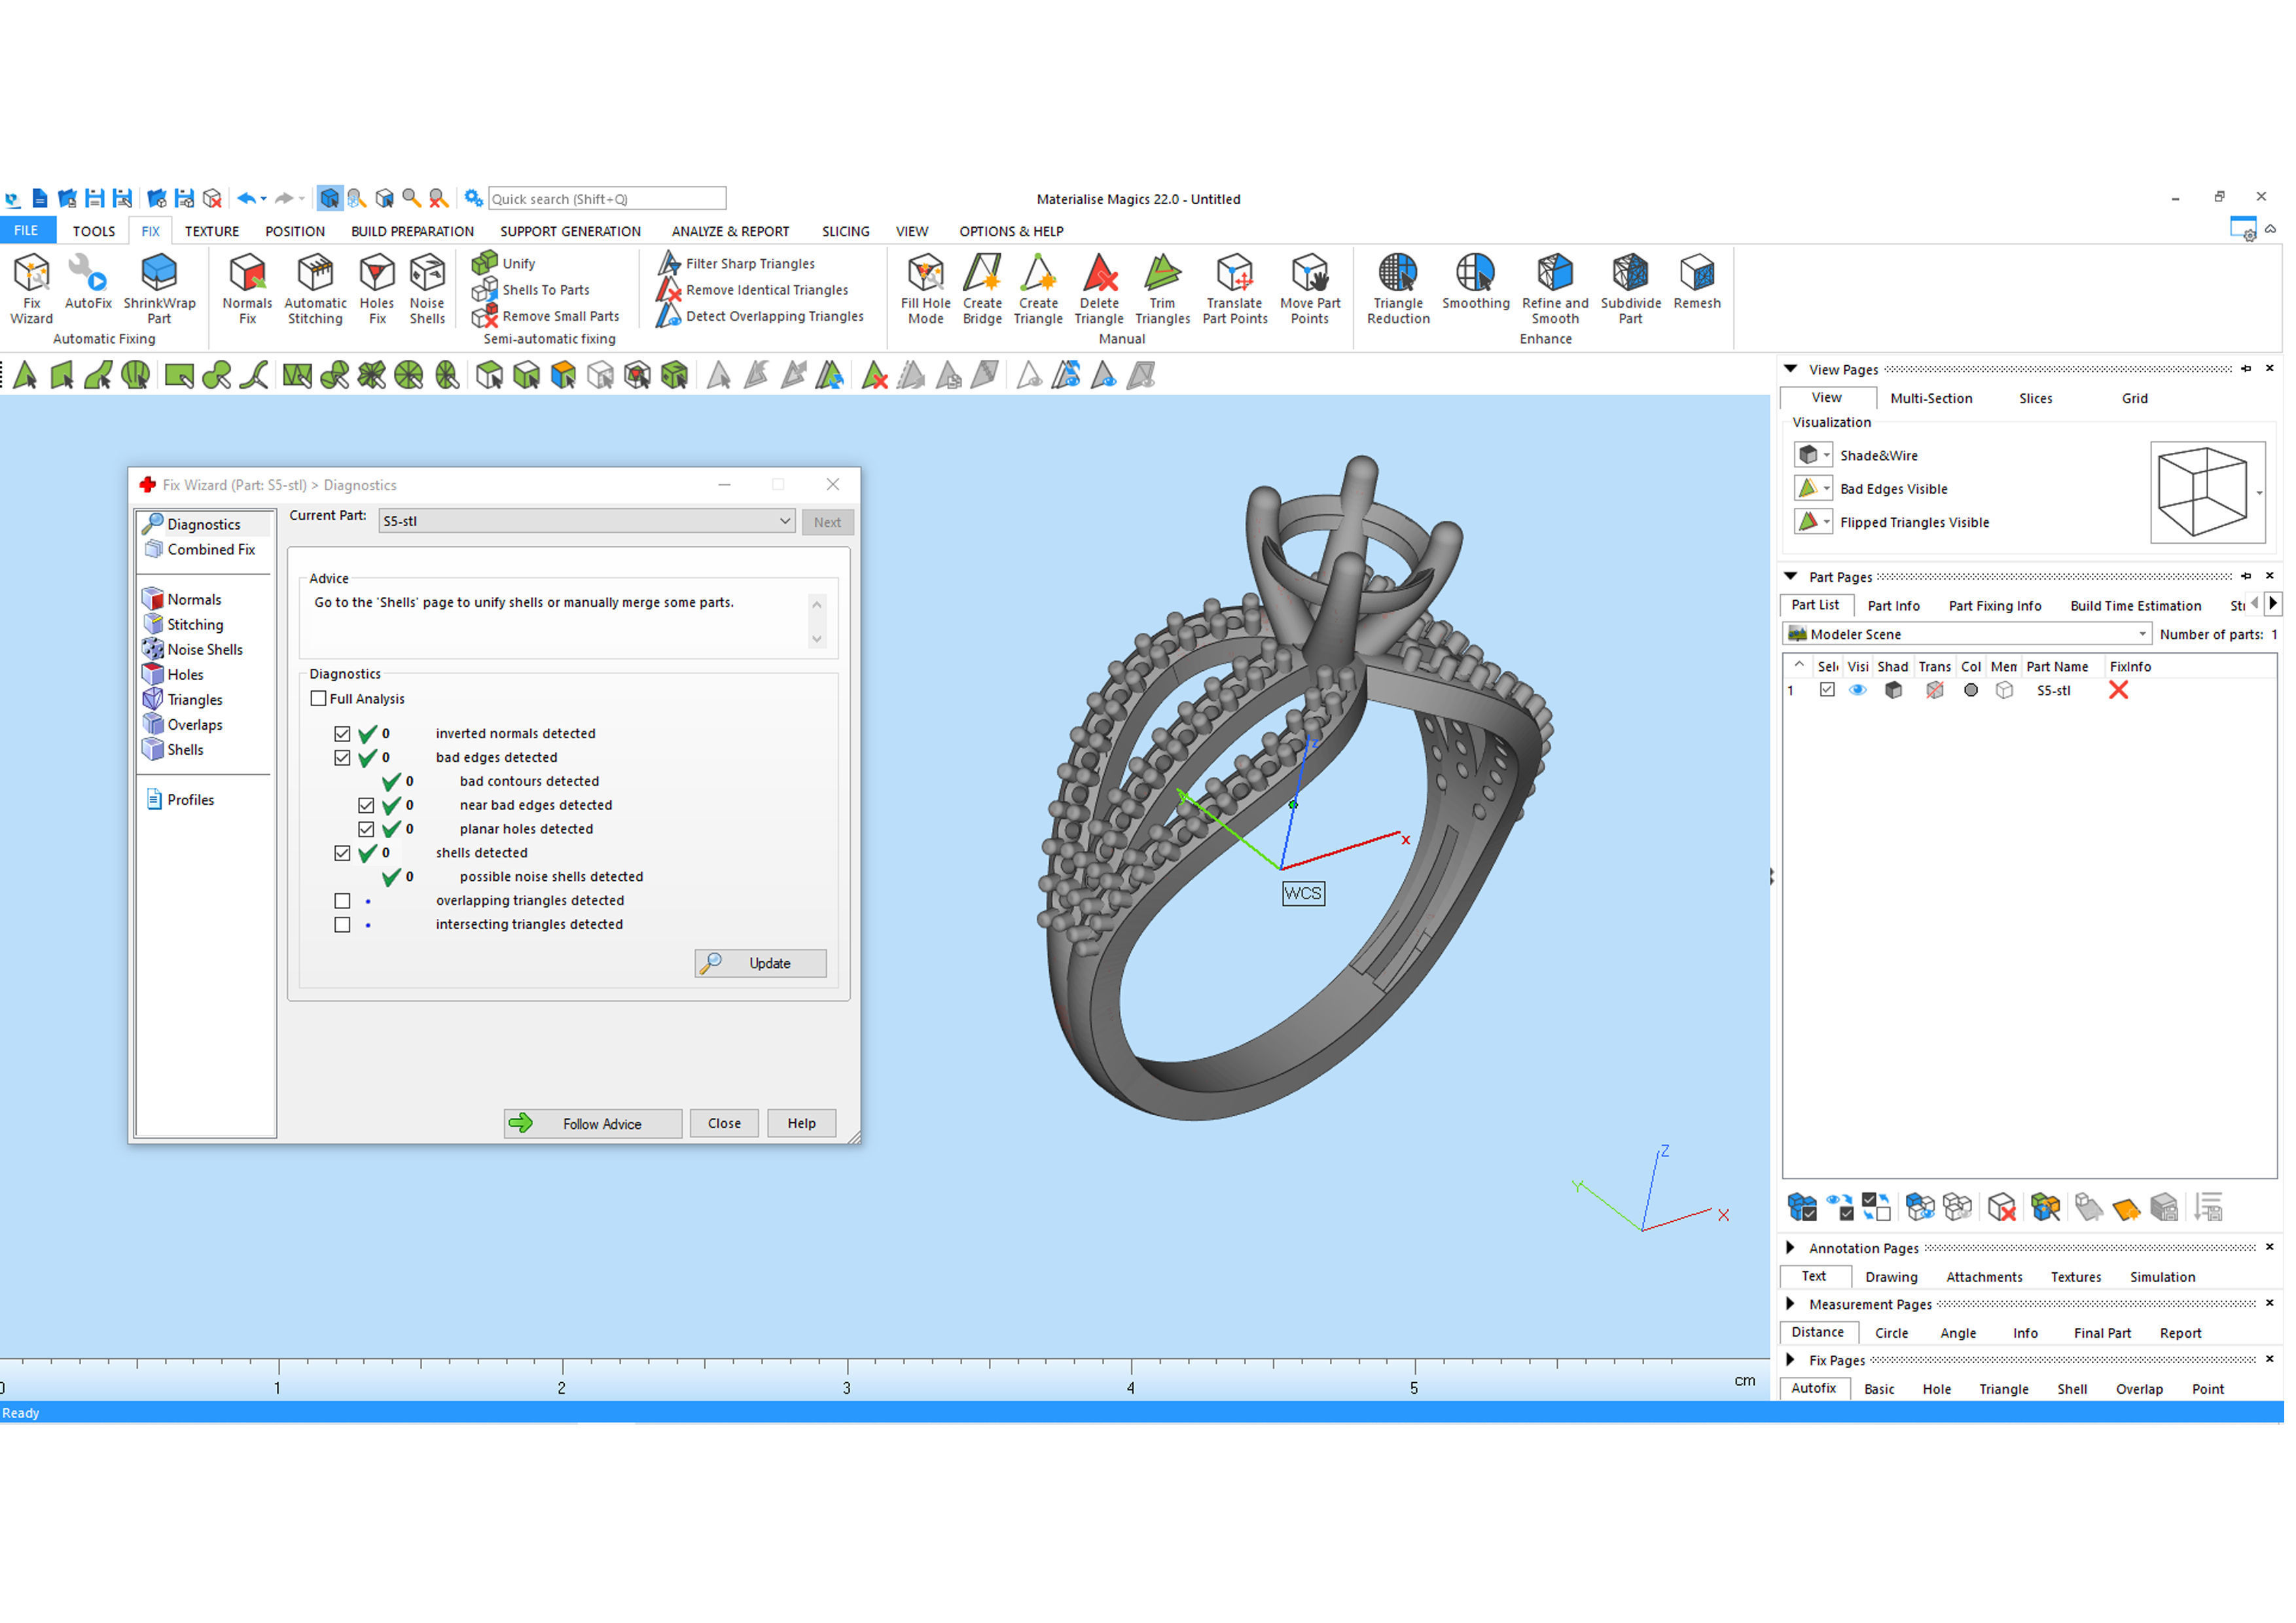
Task: Open SUPPORT GENERATION tab
Action: click(x=570, y=231)
